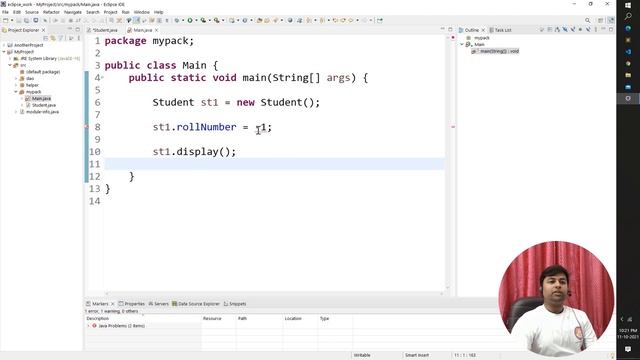Open the Source menu
The height and width of the screenshot is (360, 640).
pos(32,12)
